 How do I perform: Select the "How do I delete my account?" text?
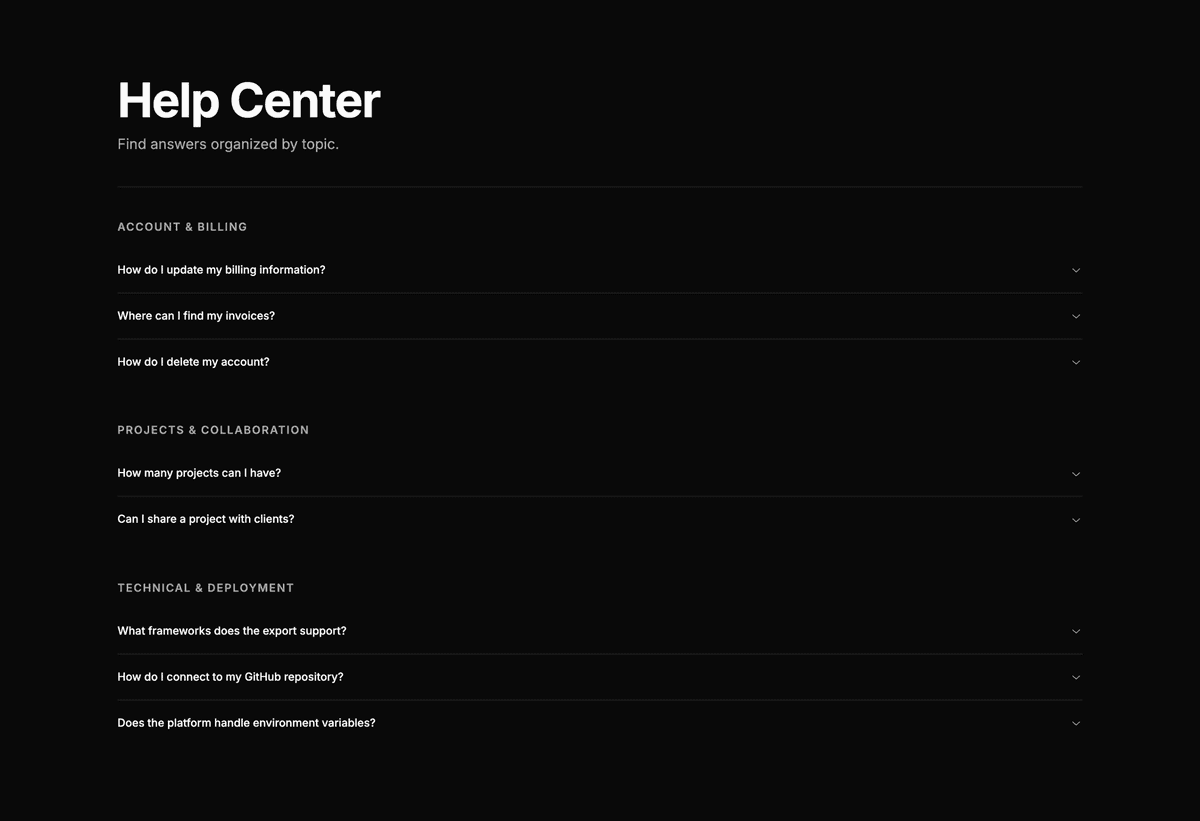click(193, 362)
